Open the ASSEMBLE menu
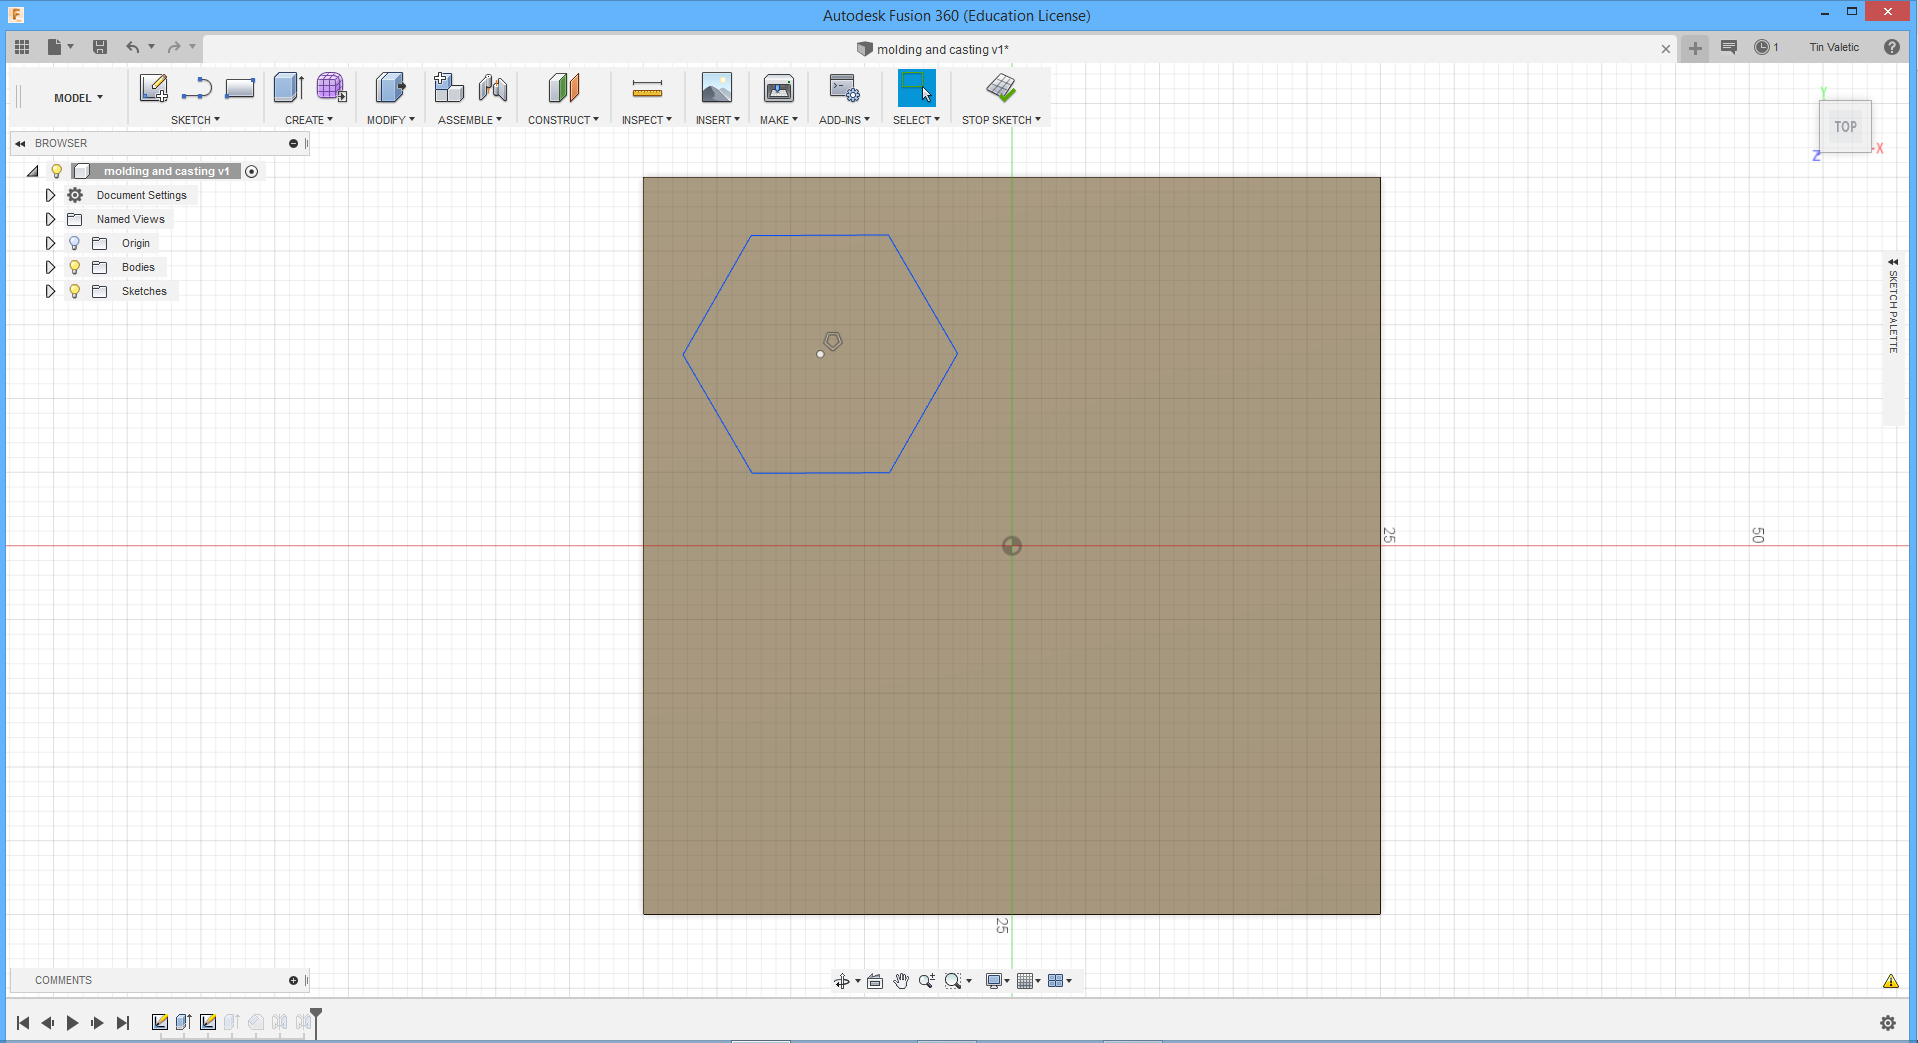 click(470, 120)
